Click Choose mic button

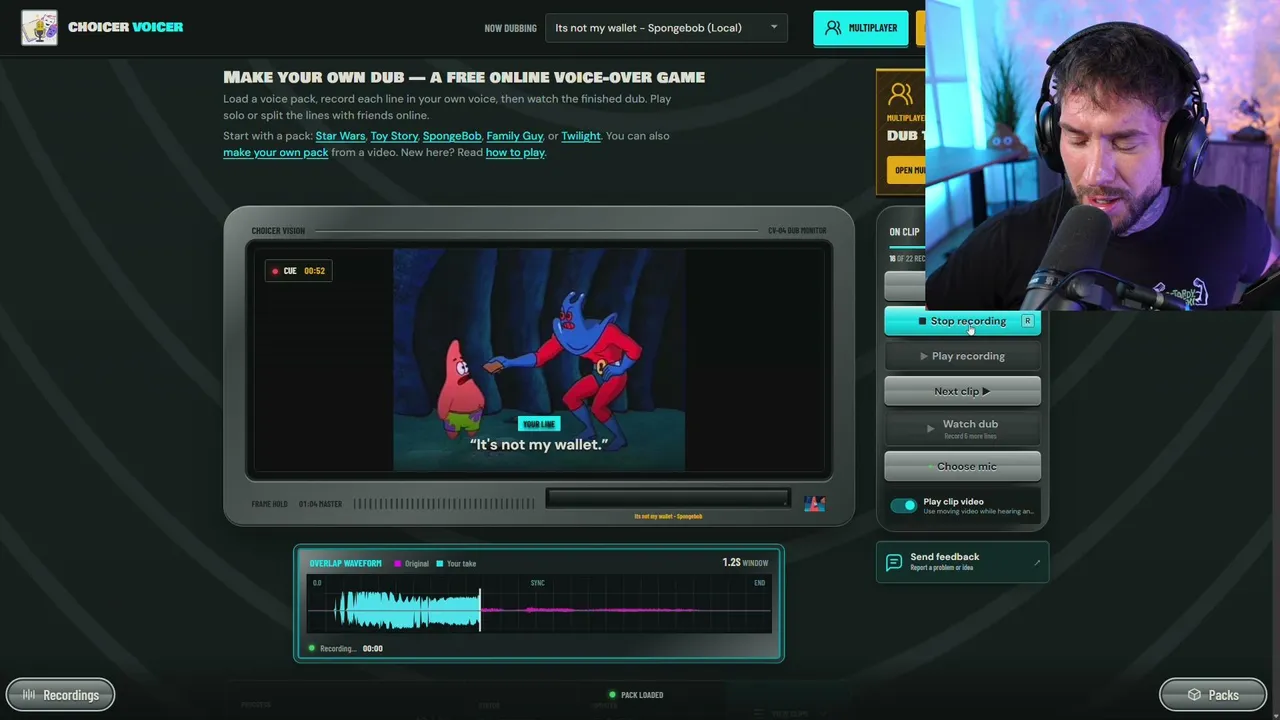pyautogui.click(x=962, y=466)
